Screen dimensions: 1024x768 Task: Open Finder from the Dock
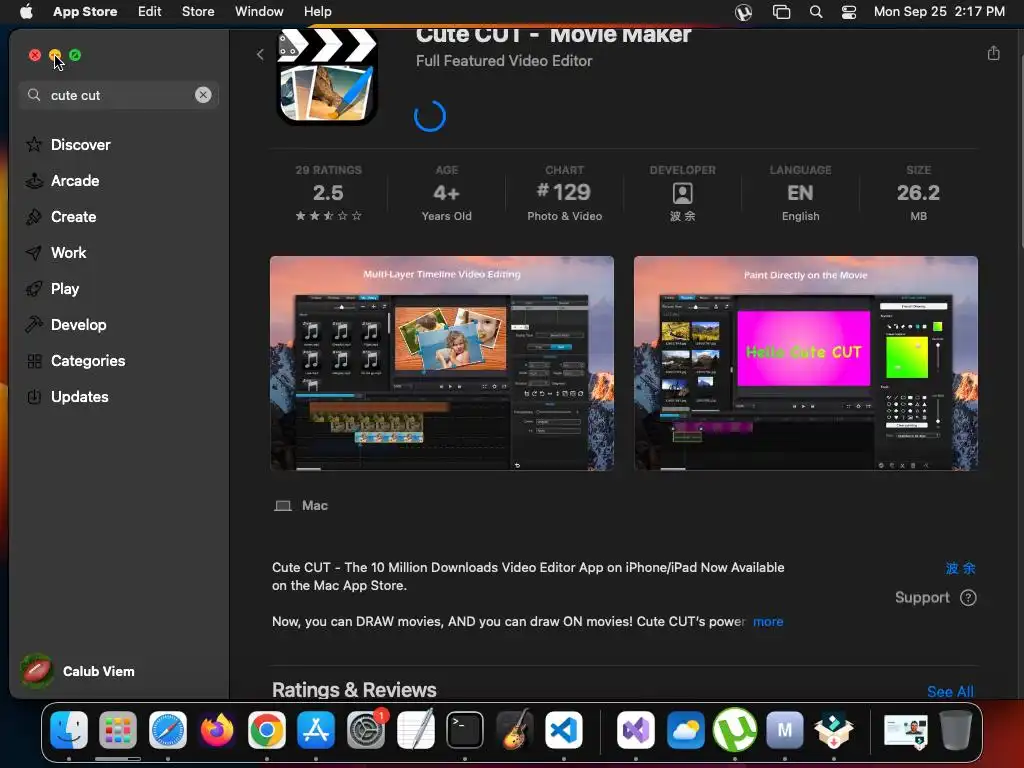[x=69, y=729]
